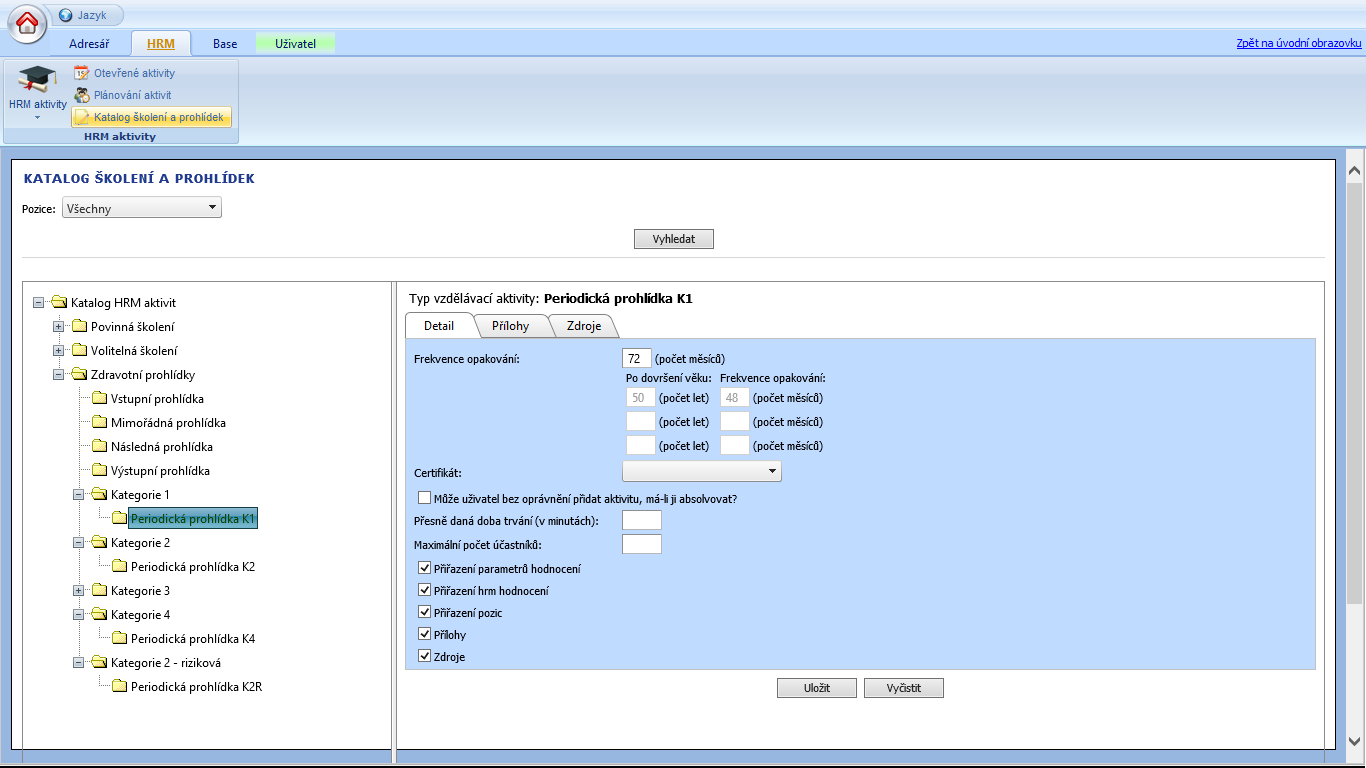Viewport: 1366px width, 768px height.
Task: Click the Periodická prohlídka K2 folder icon
Action: (119, 567)
